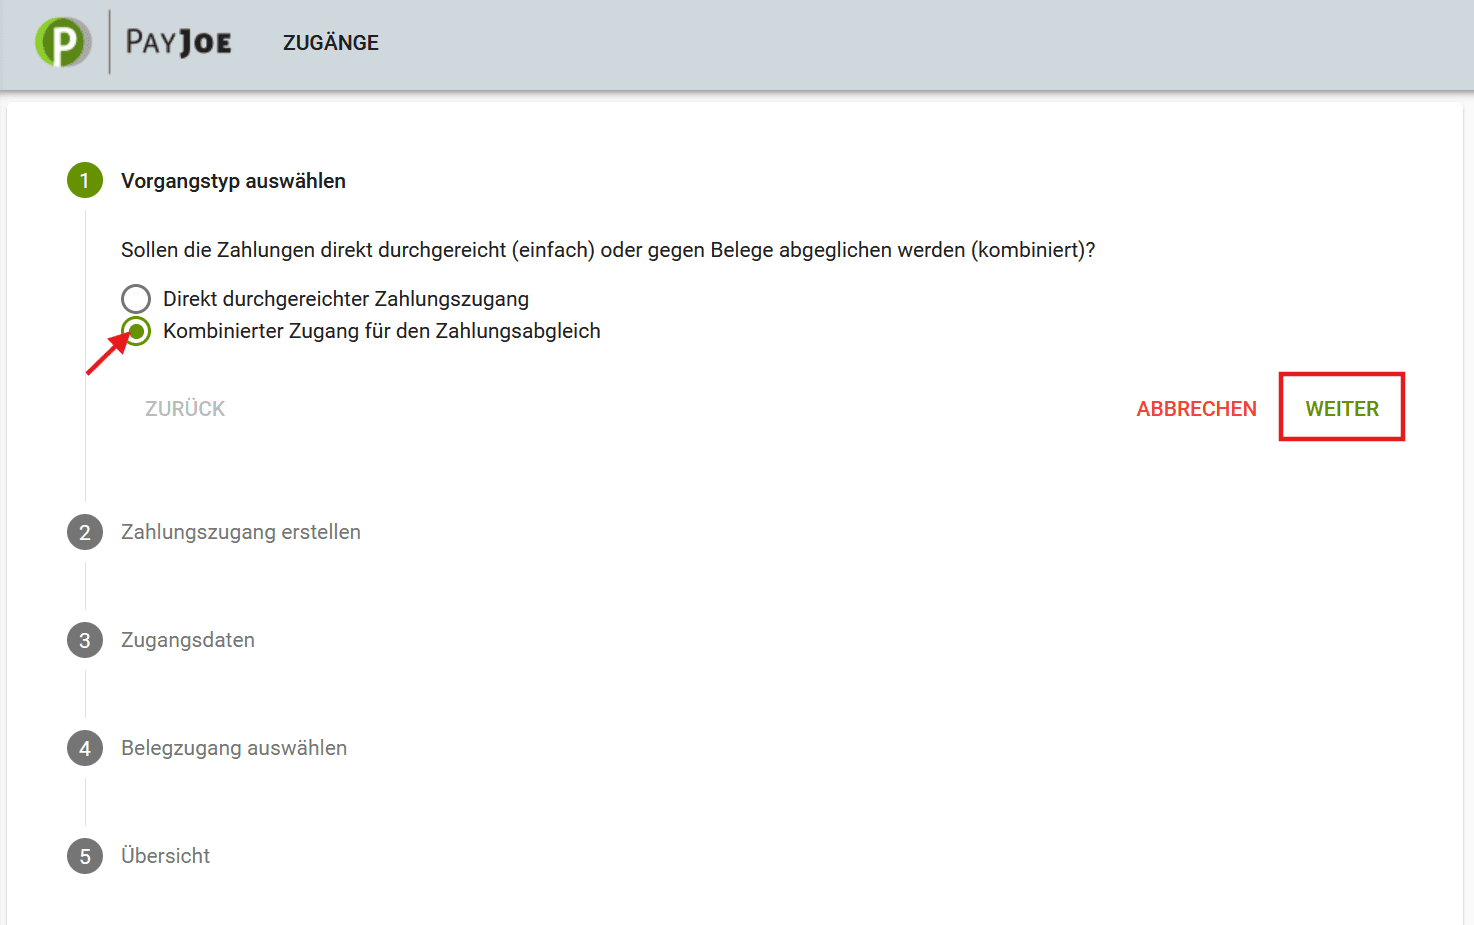Image resolution: width=1474 pixels, height=925 pixels.
Task: Click the green PayJoe "P" logo icon
Action: [x=62, y=42]
